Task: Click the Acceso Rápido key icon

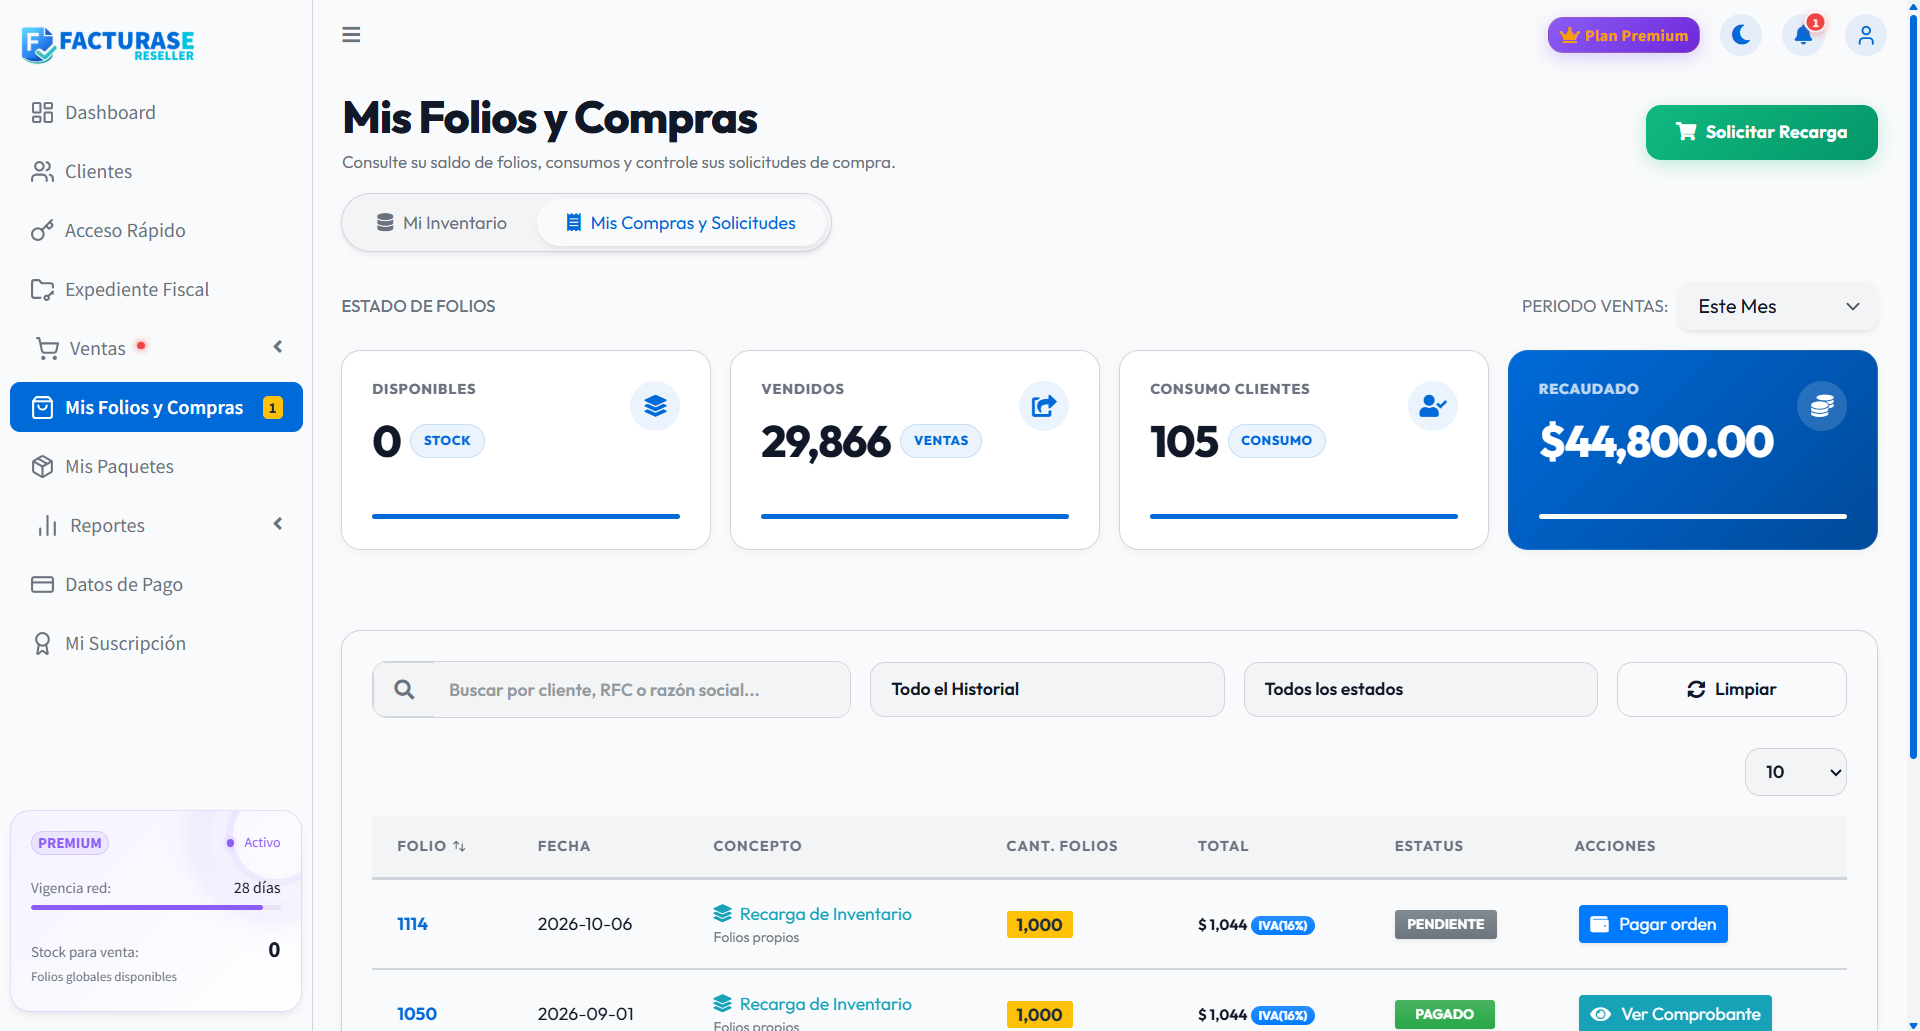Action: [x=42, y=230]
